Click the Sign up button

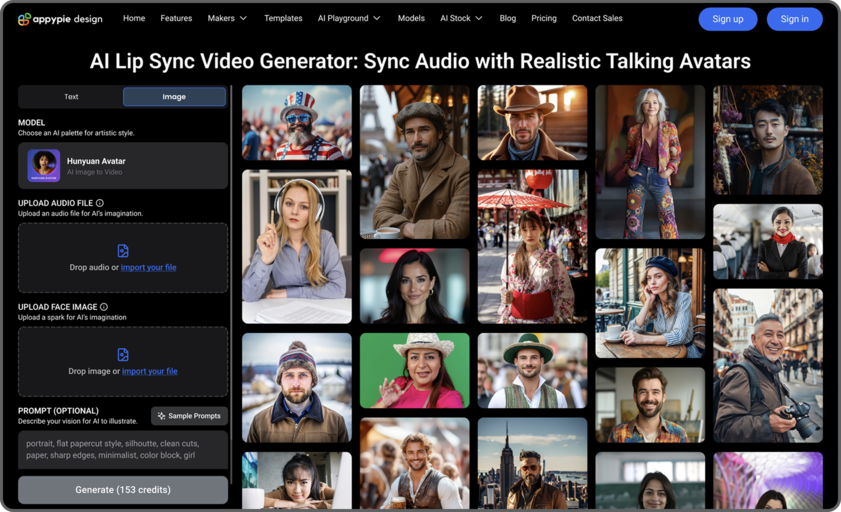point(728,19)
